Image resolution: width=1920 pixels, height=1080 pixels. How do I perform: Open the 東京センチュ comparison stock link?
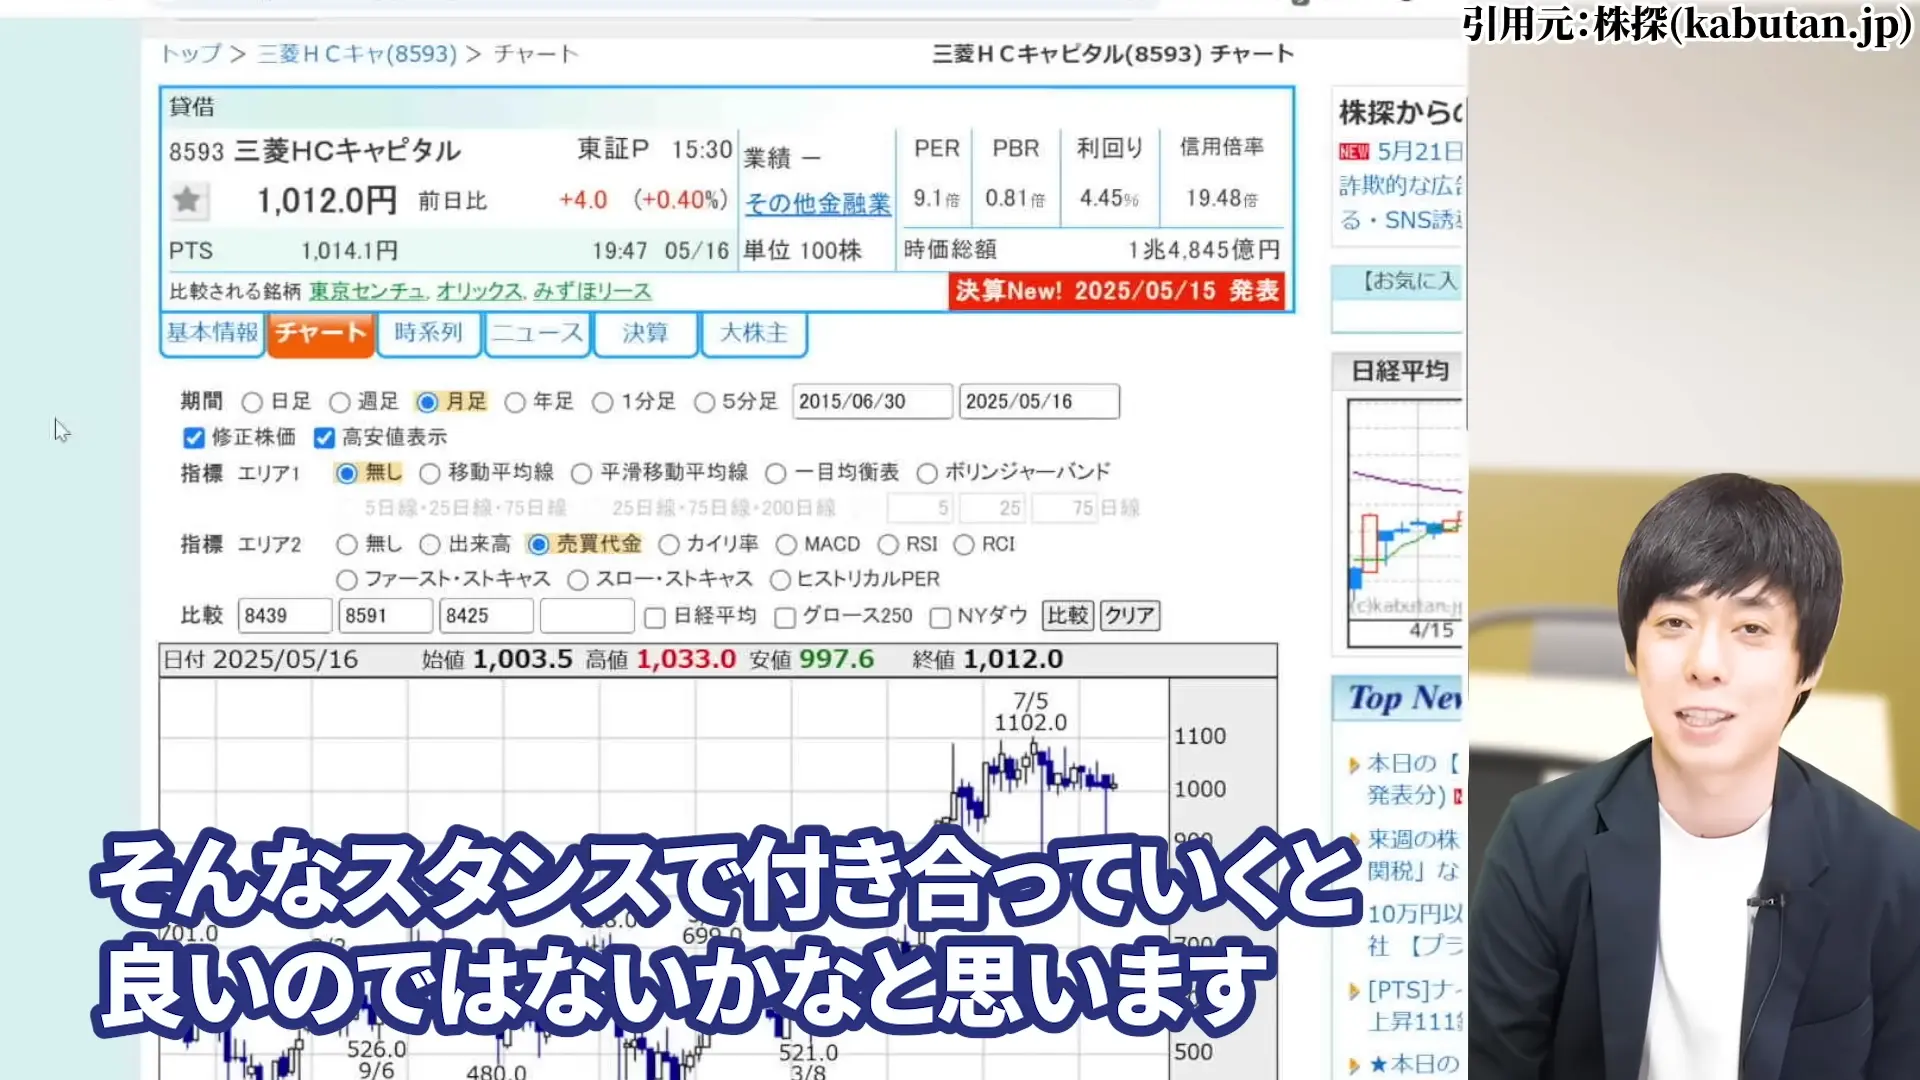coord(367,292)
